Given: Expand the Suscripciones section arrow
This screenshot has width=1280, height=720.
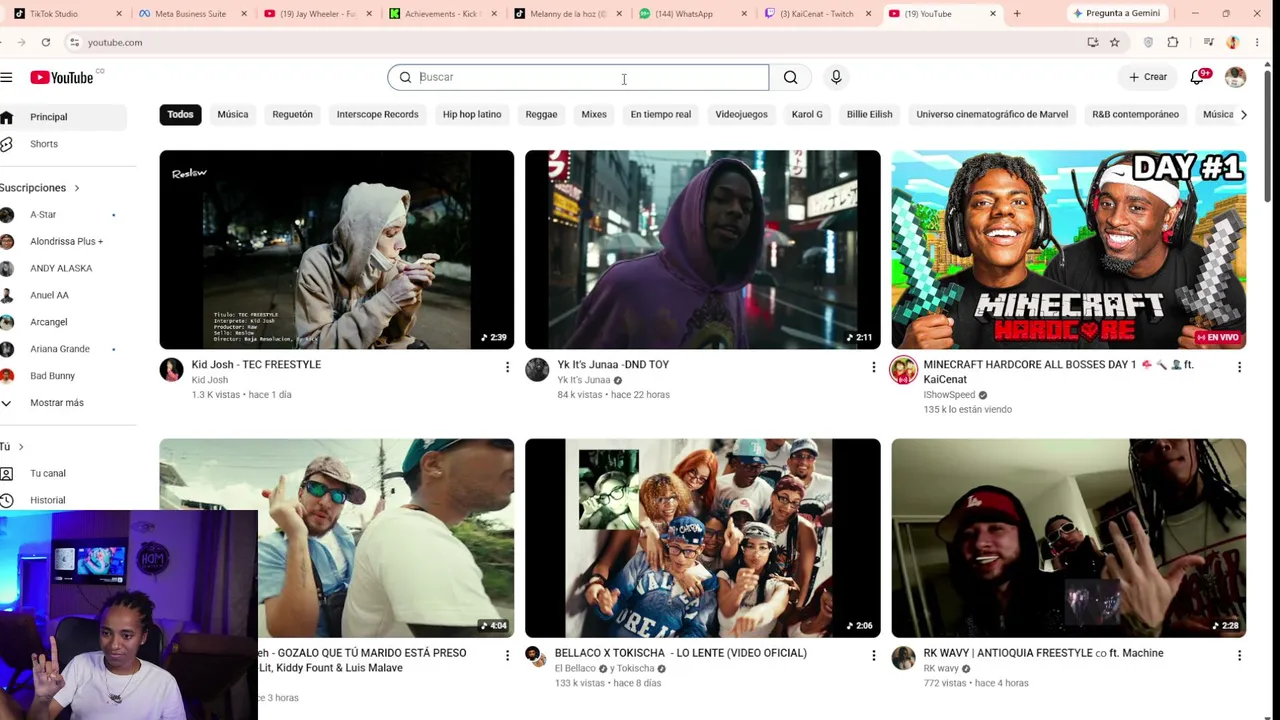Looking at the screenshot, I should (x=76, y=188).
